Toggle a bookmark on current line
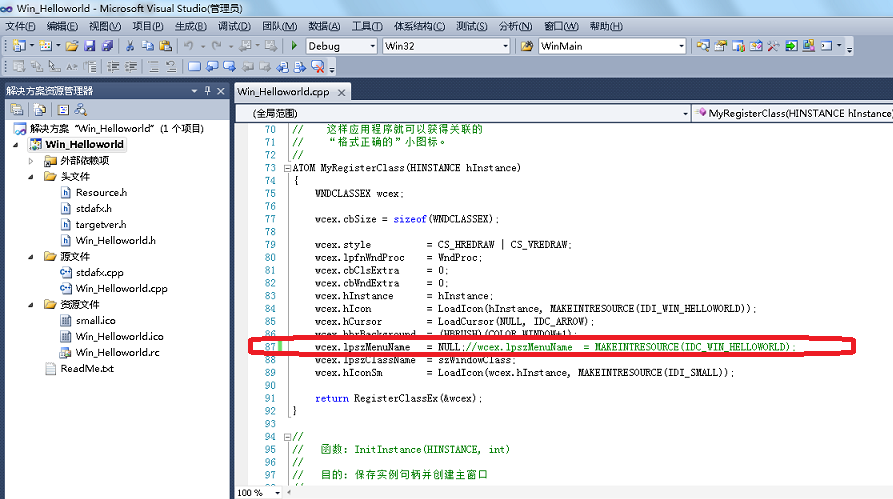The image size is (893, 499). point(194,67)
